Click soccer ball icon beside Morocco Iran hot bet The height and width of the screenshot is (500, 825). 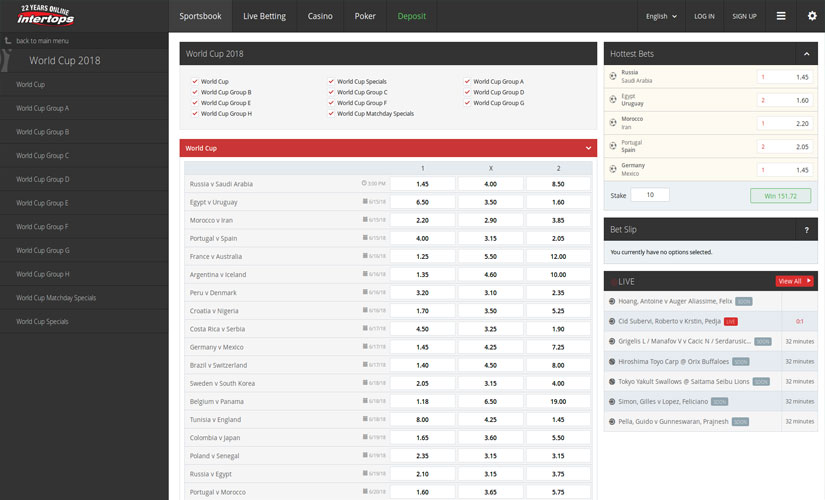point(612,123)
